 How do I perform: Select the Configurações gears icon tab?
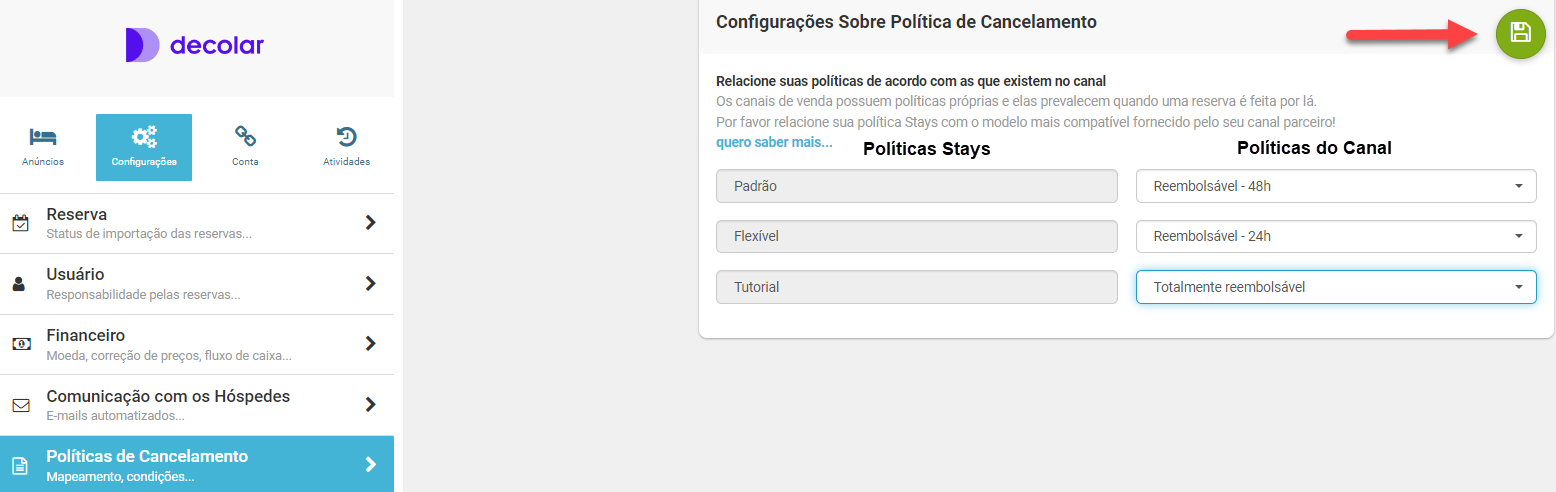coord(144,138)
